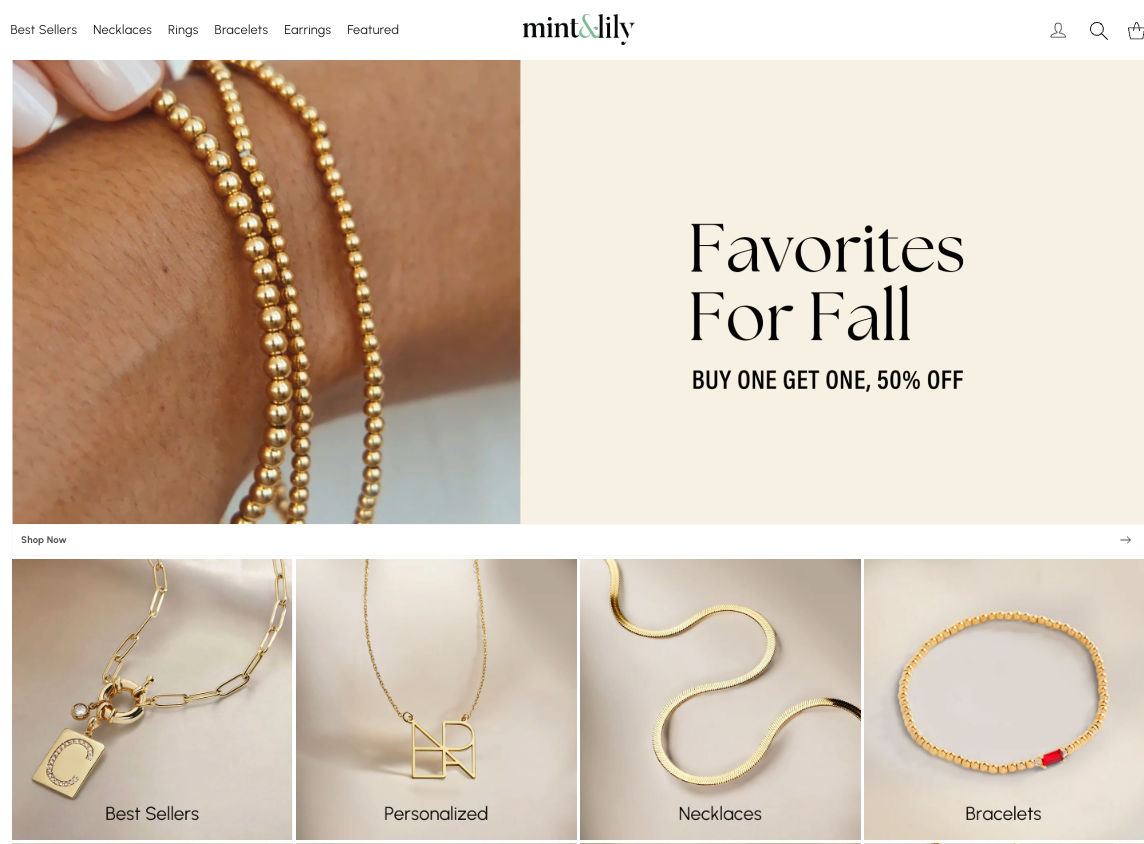
Task: Open the Best Sellers menu item
Action: 44,30
